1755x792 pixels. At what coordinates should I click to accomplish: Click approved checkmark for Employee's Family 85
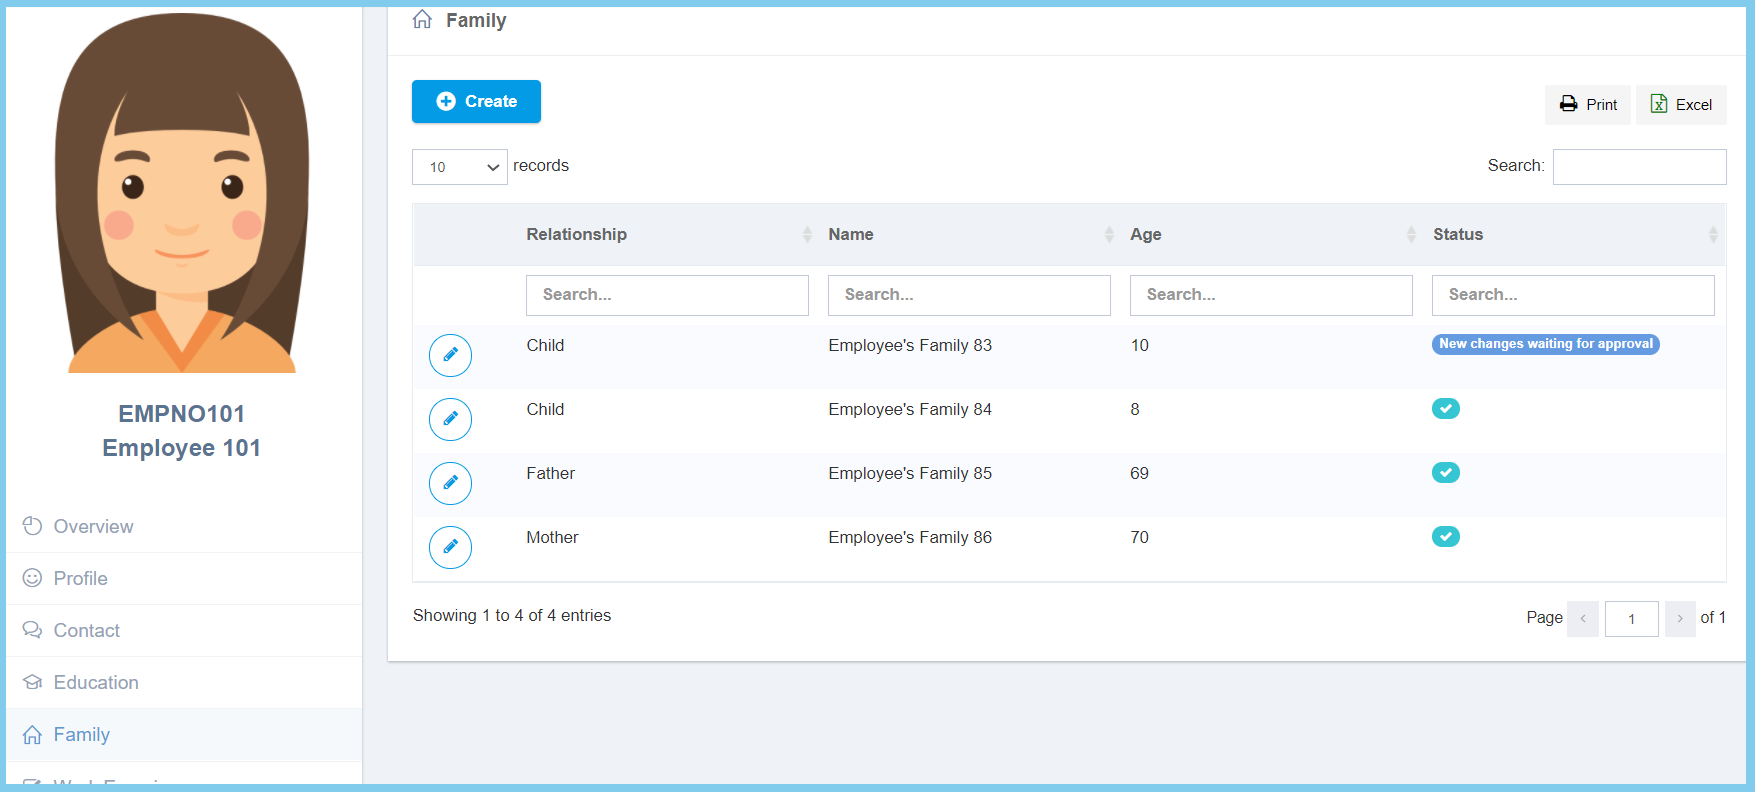tap(1445, 473)
